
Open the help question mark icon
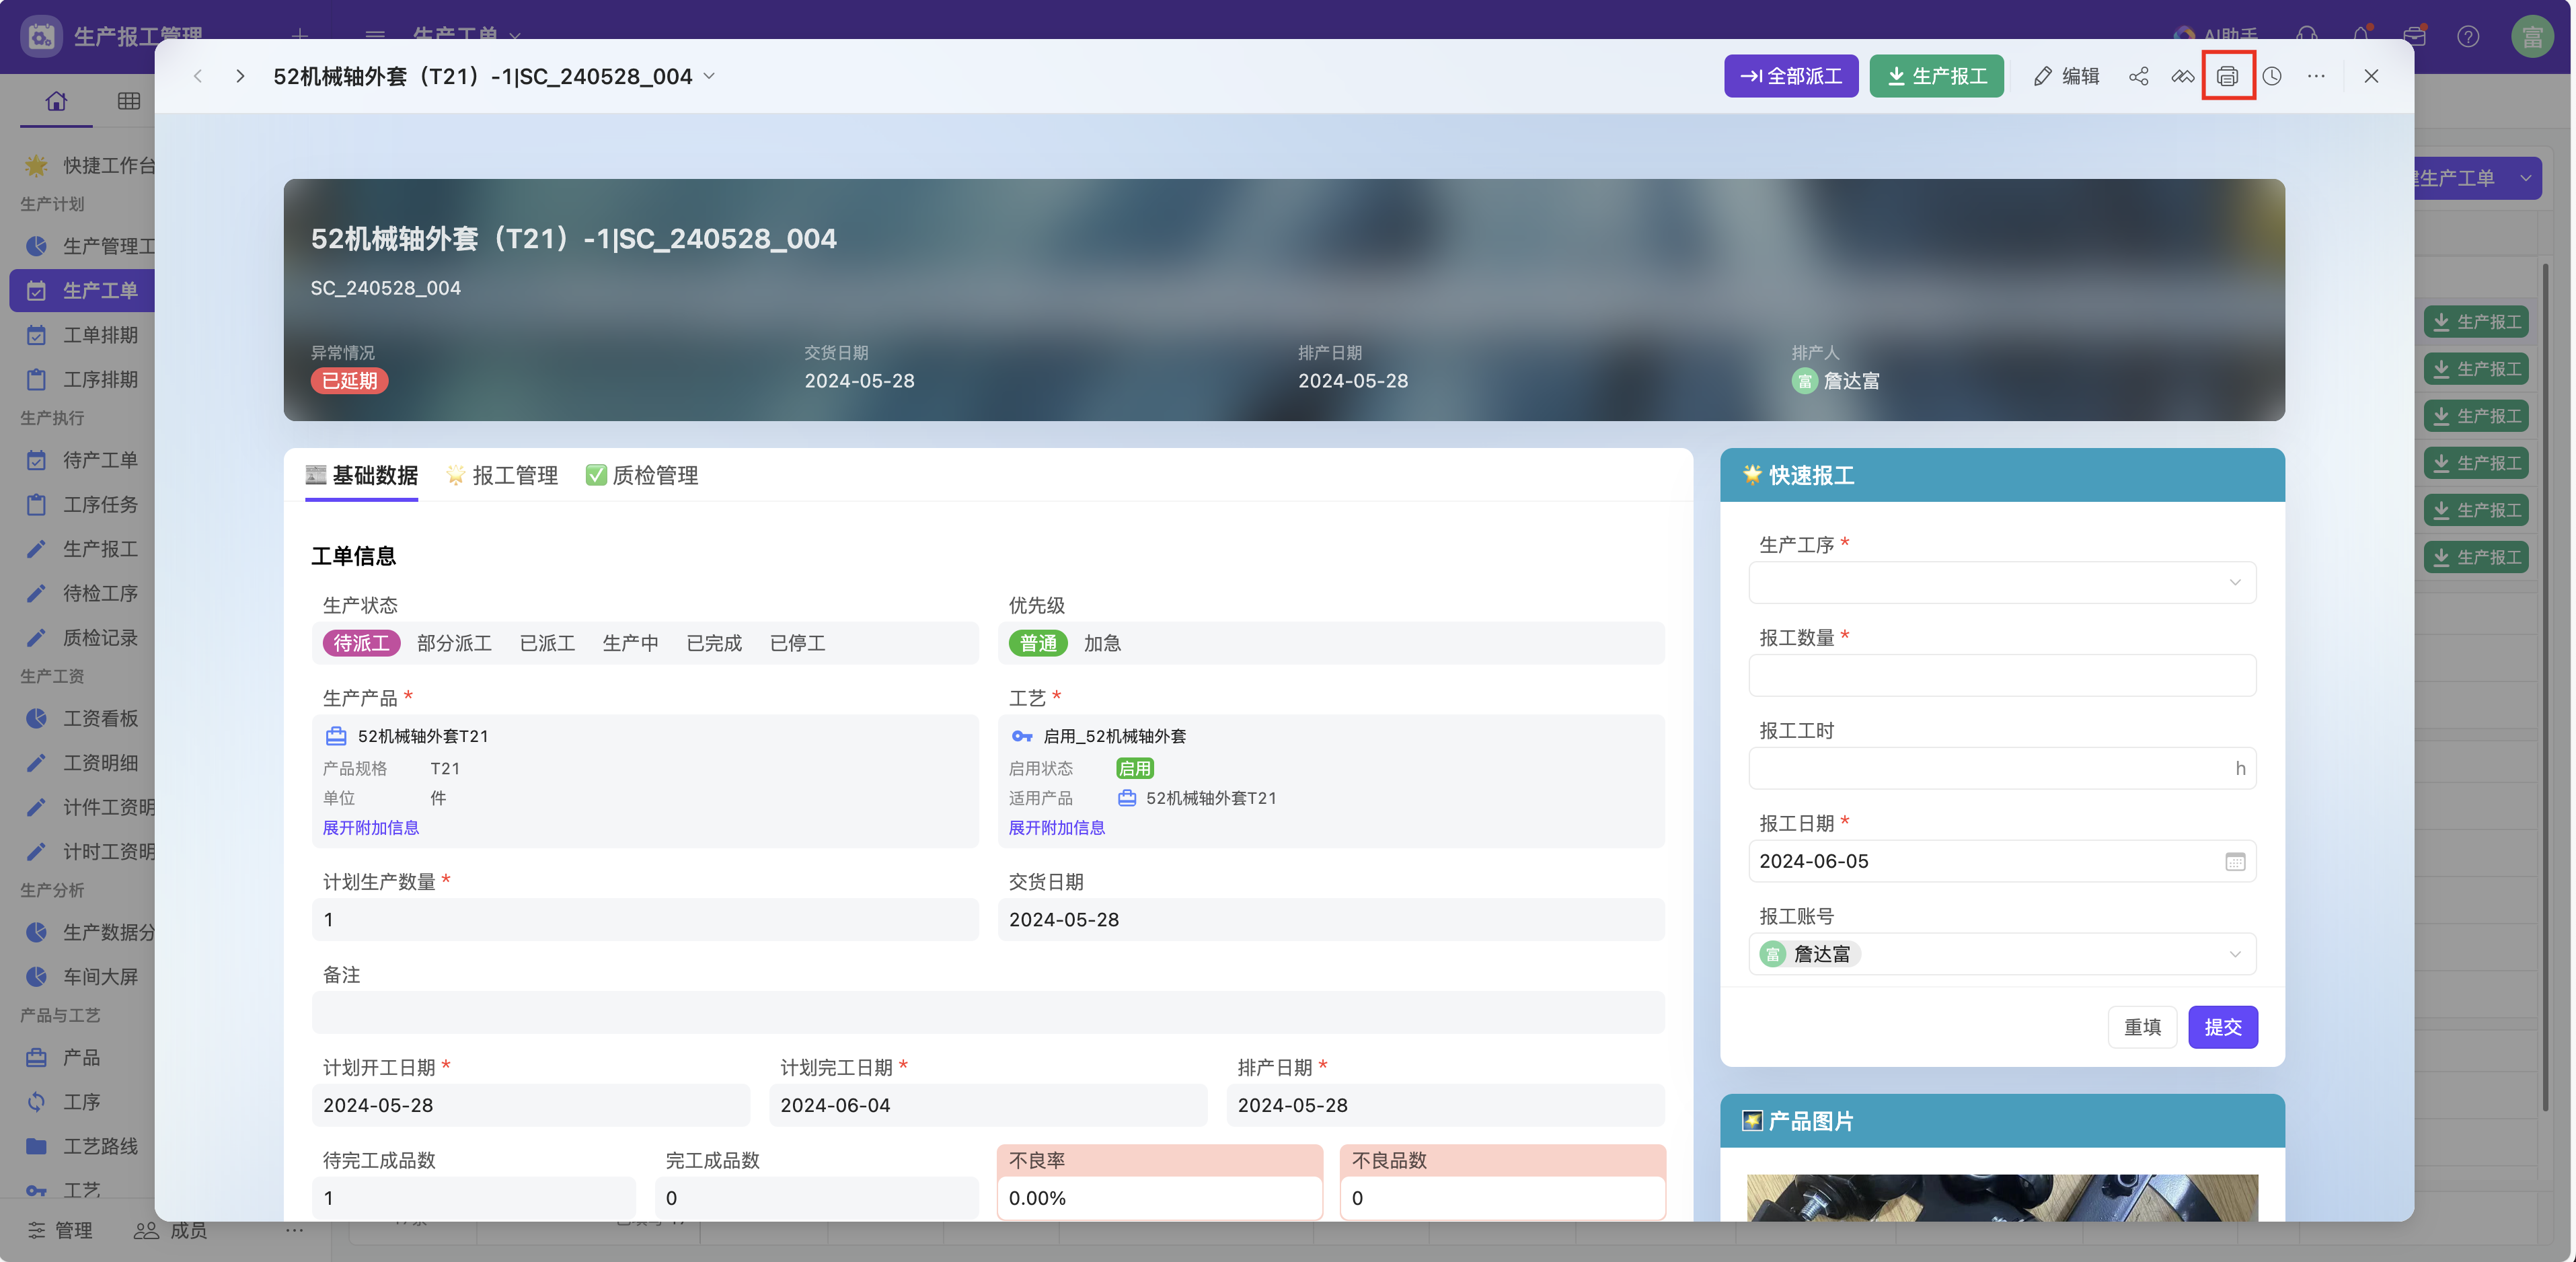point(2468,37)
